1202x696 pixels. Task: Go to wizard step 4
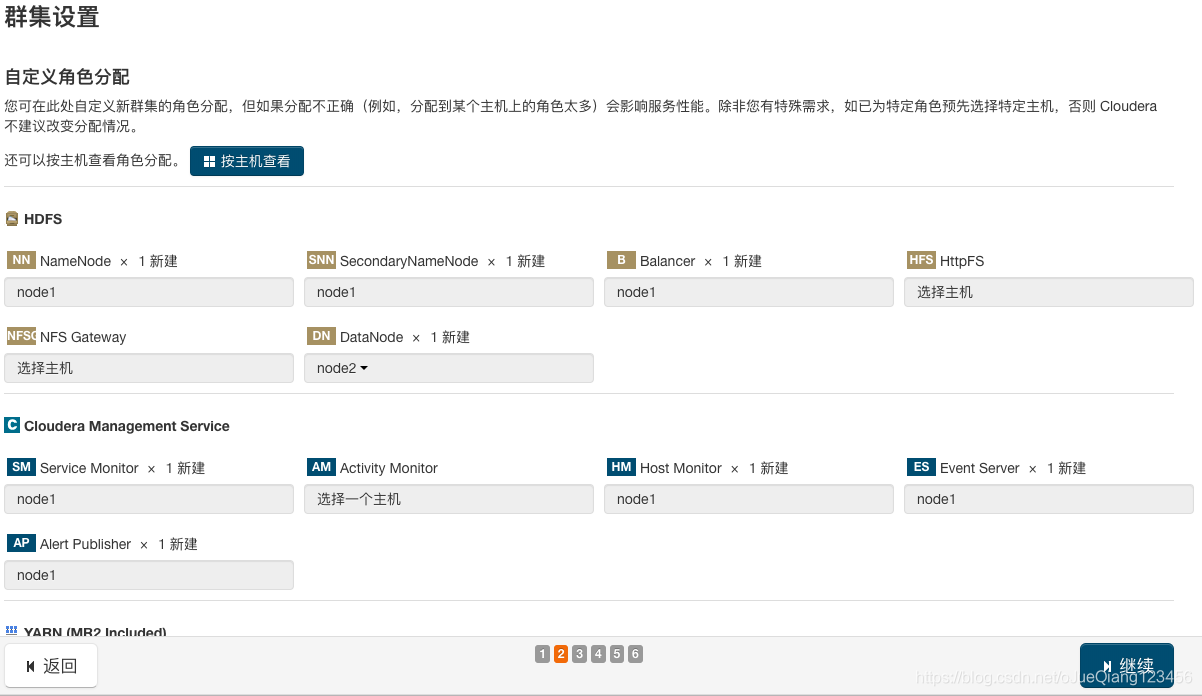click(x=598, y=654)
